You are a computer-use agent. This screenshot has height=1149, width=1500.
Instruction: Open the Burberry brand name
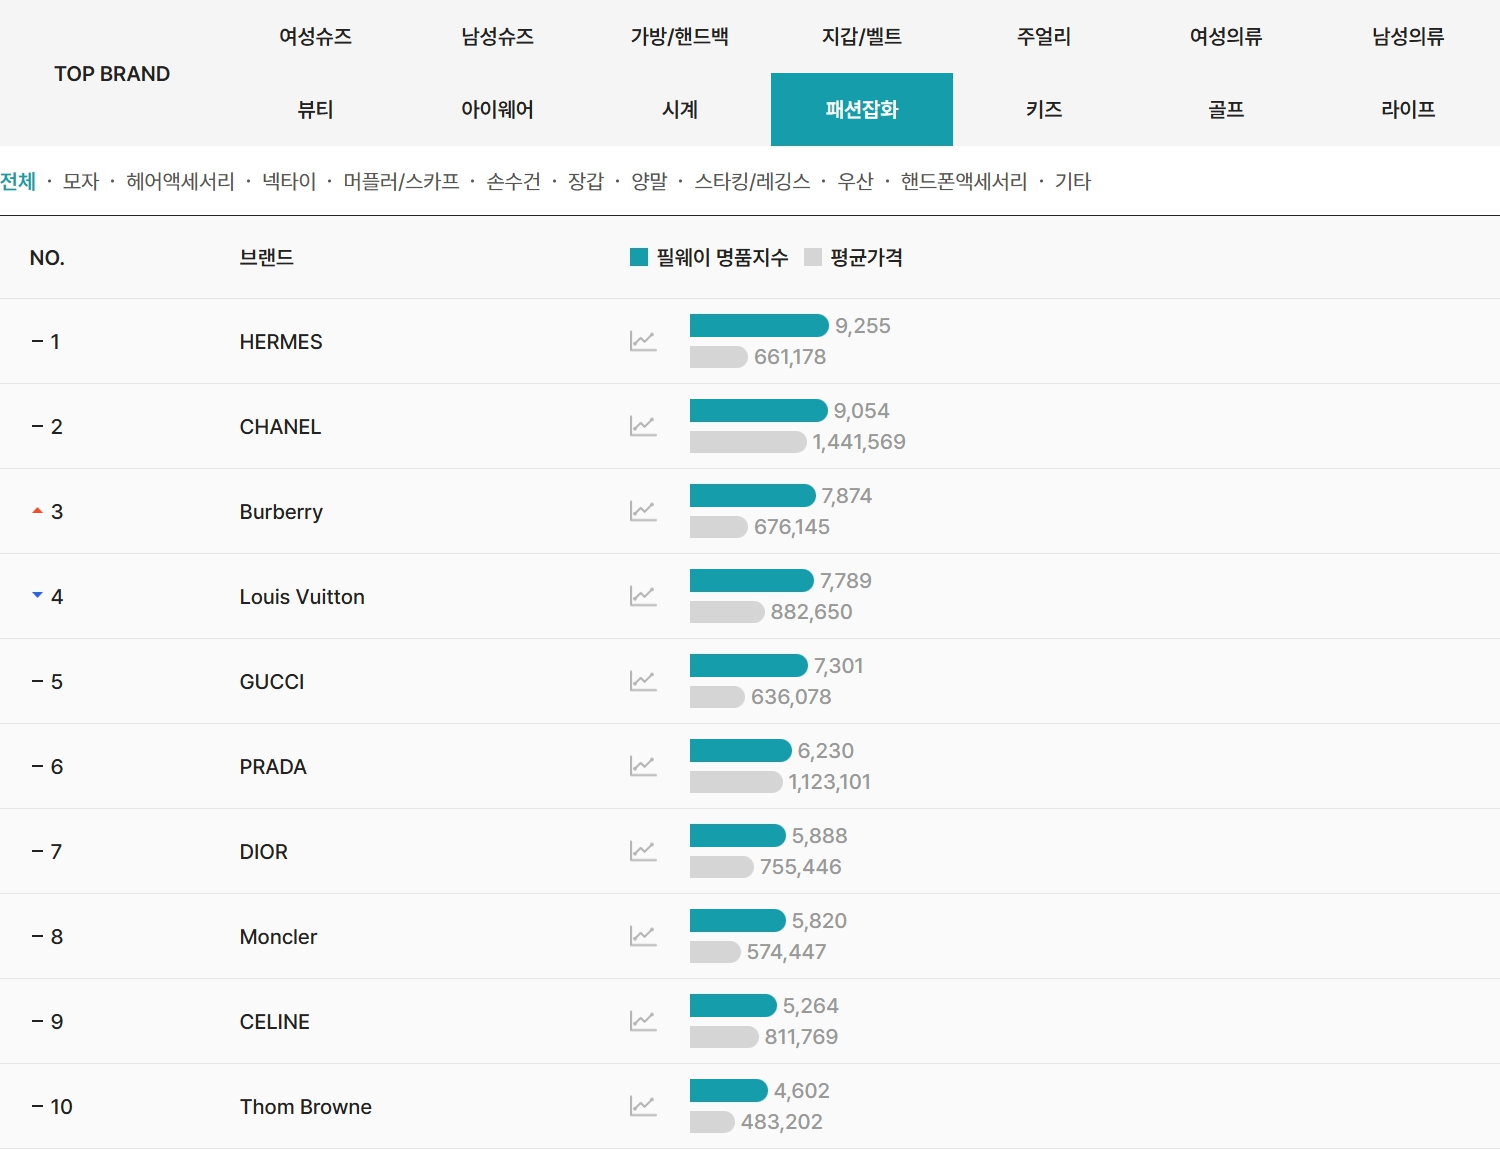point(281,512)
